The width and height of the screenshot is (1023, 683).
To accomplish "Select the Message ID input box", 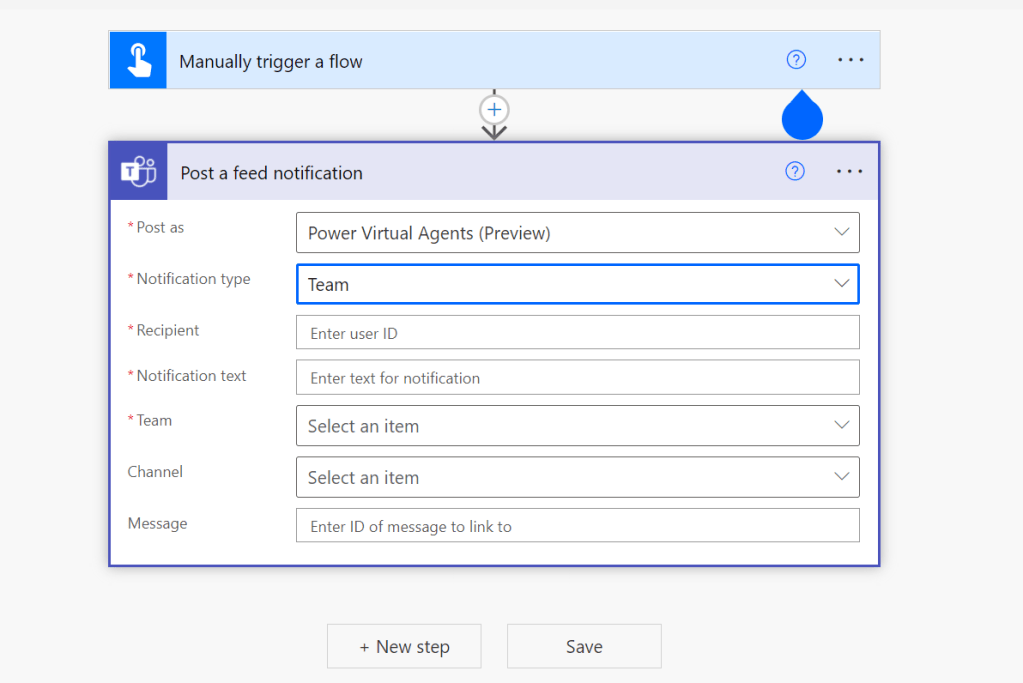I will click(577, 526).
